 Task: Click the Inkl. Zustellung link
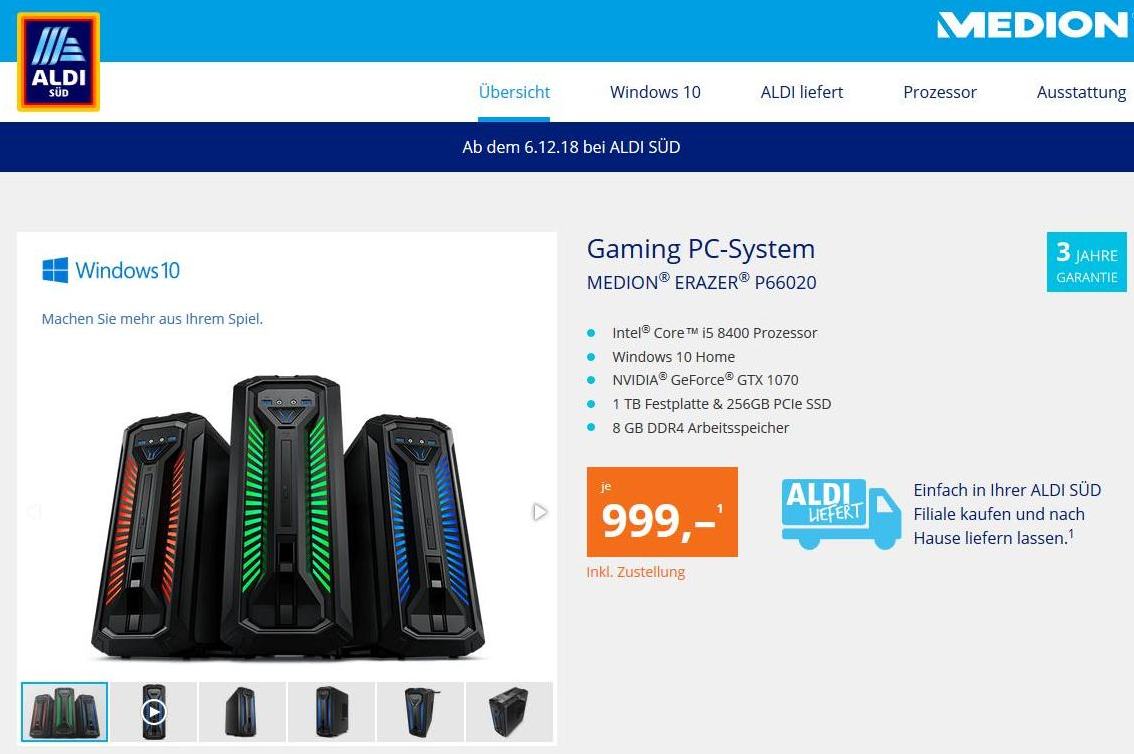pyautogui.click(x=636, y=572)
